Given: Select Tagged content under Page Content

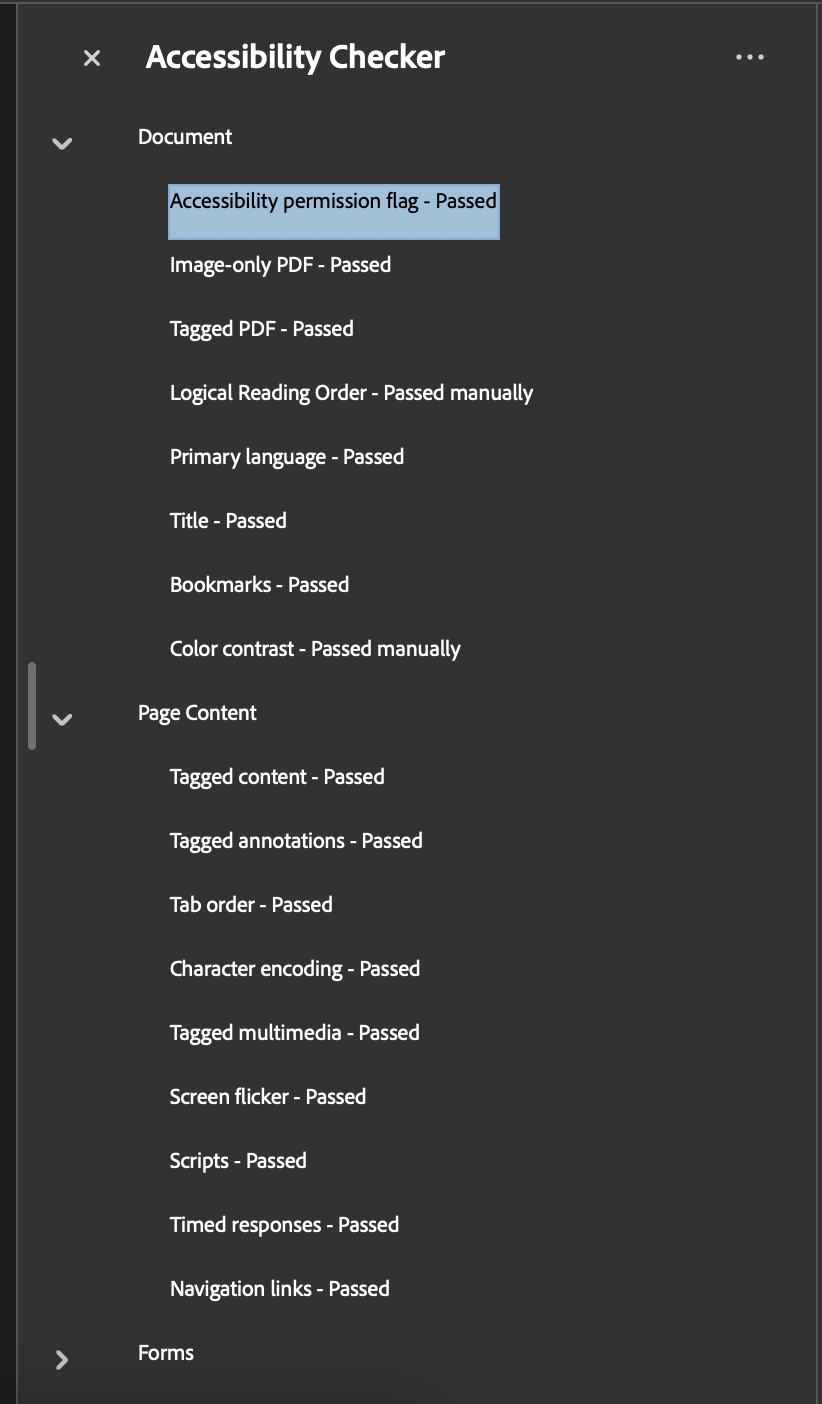Looking at the screenshot, I should tap(278, 776).
